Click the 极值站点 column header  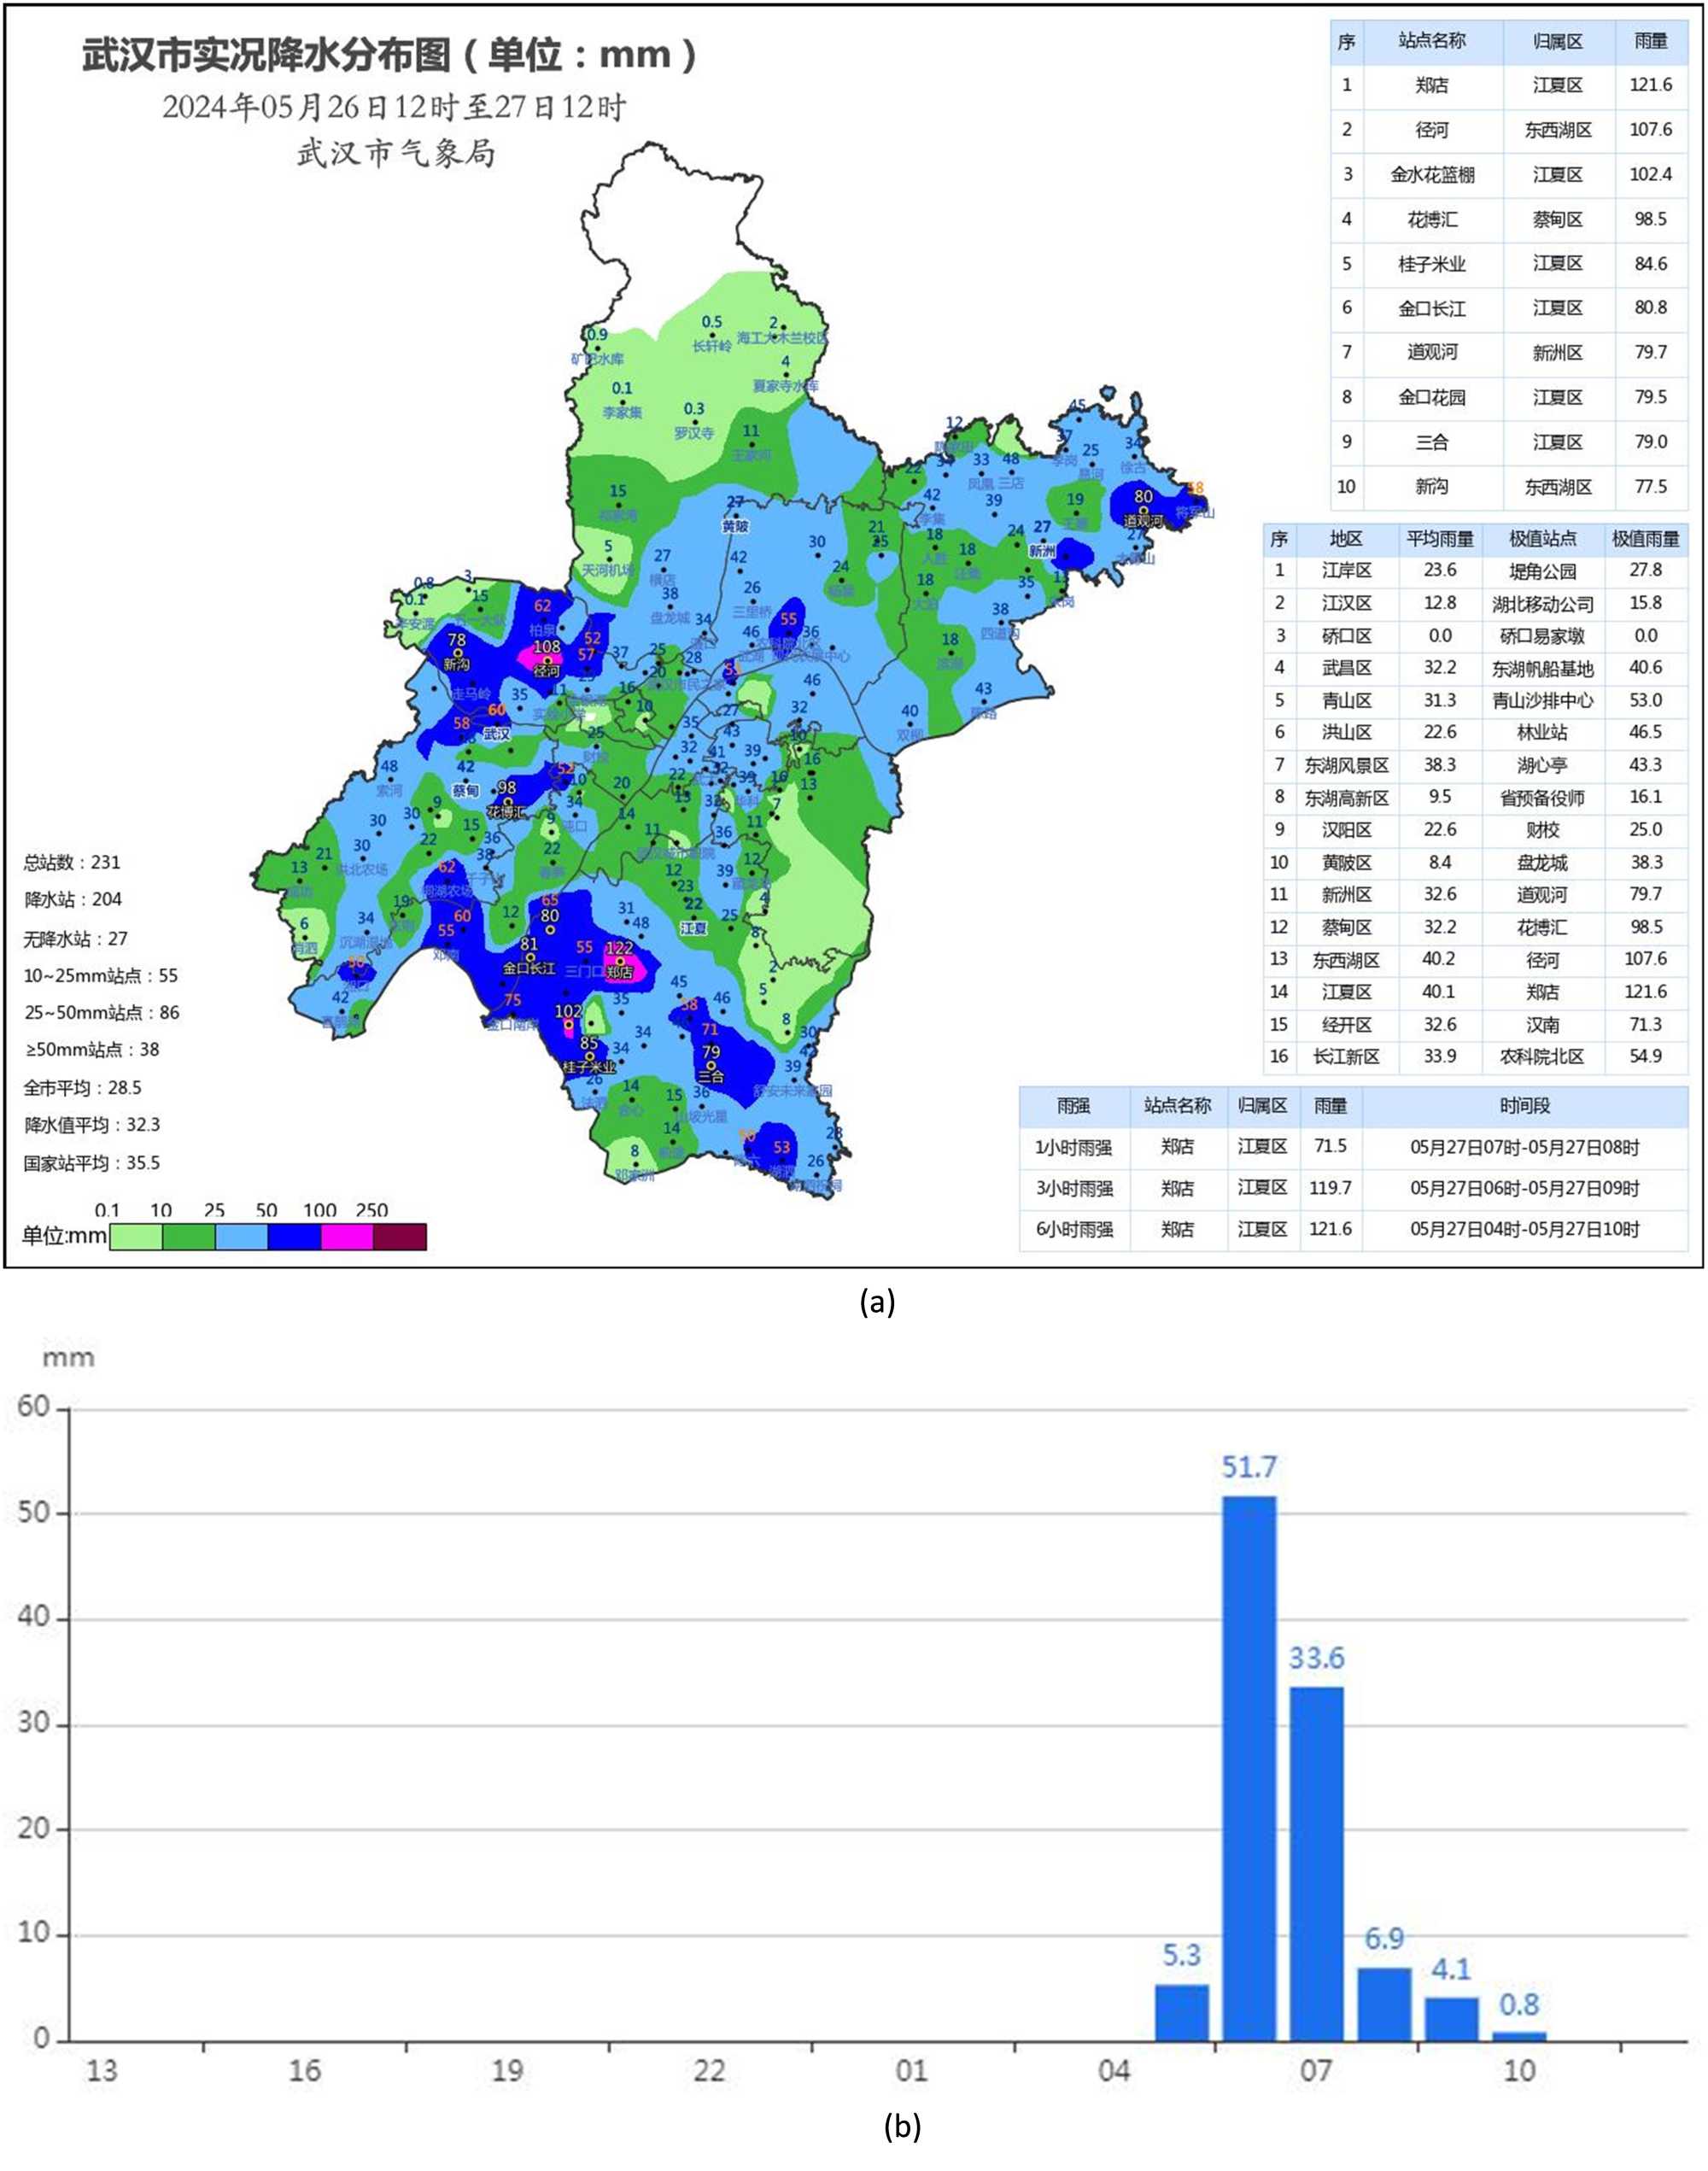coord(1542,539)
